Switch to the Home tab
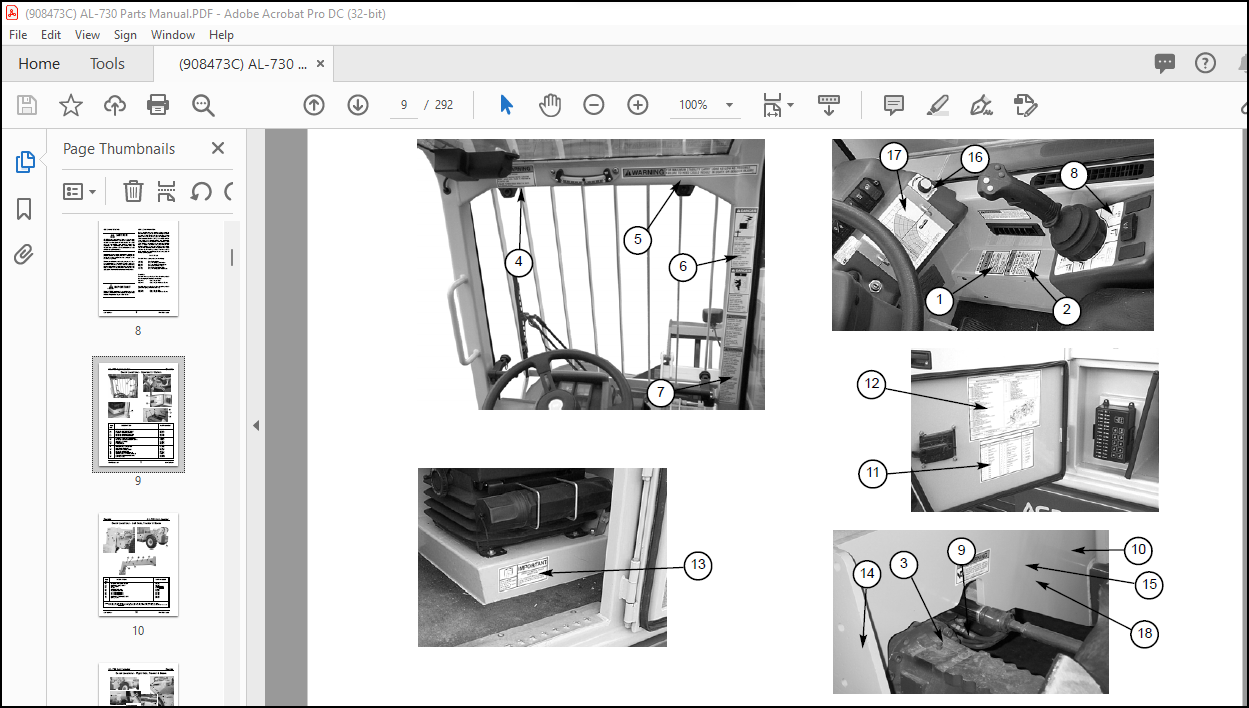 click(x=39, y=63)
